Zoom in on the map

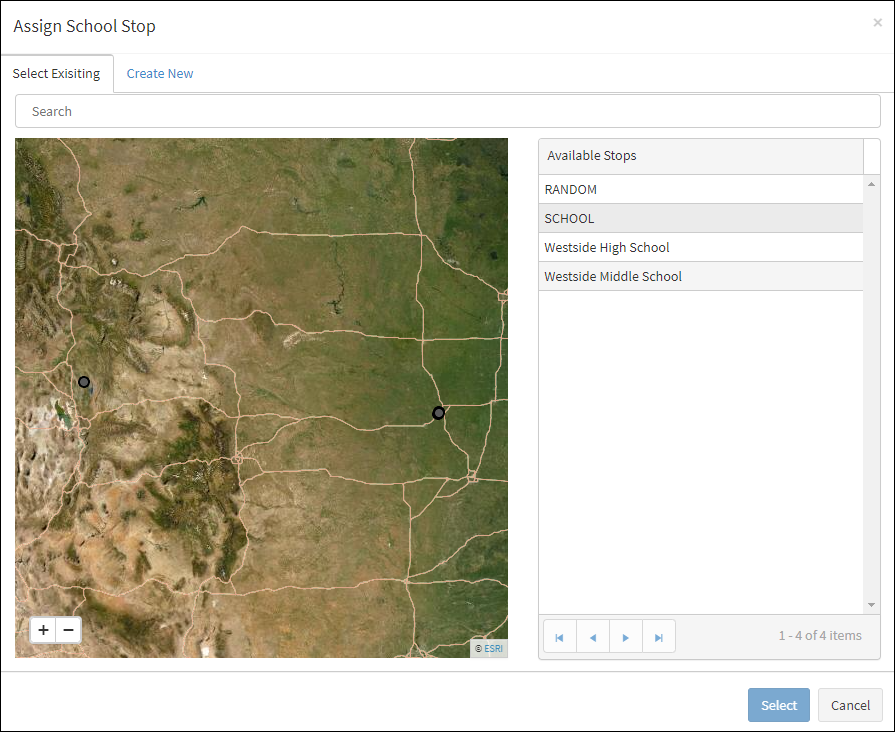[44, 630]
